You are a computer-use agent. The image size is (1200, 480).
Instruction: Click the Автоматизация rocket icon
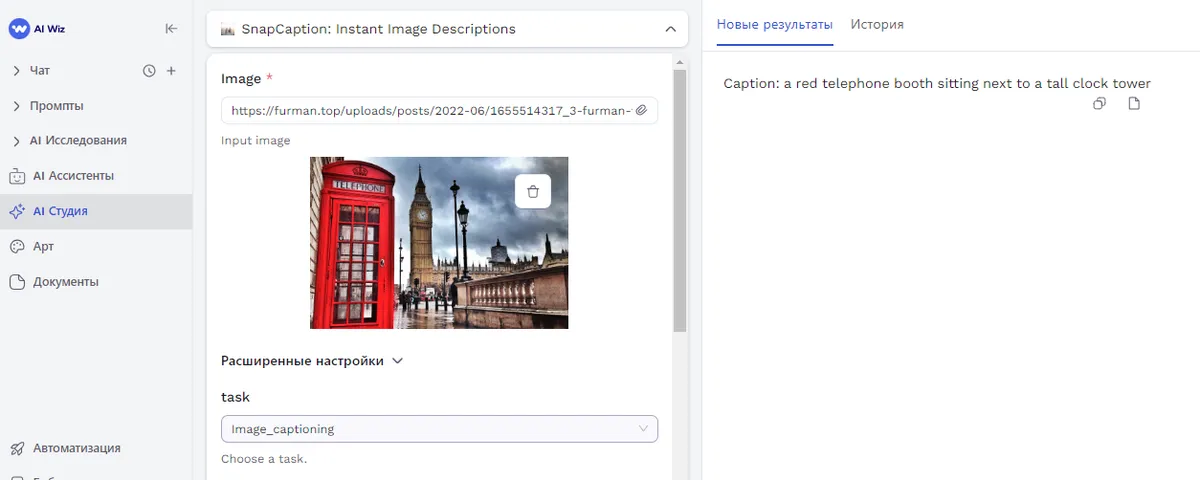click(x=17, y=448)
